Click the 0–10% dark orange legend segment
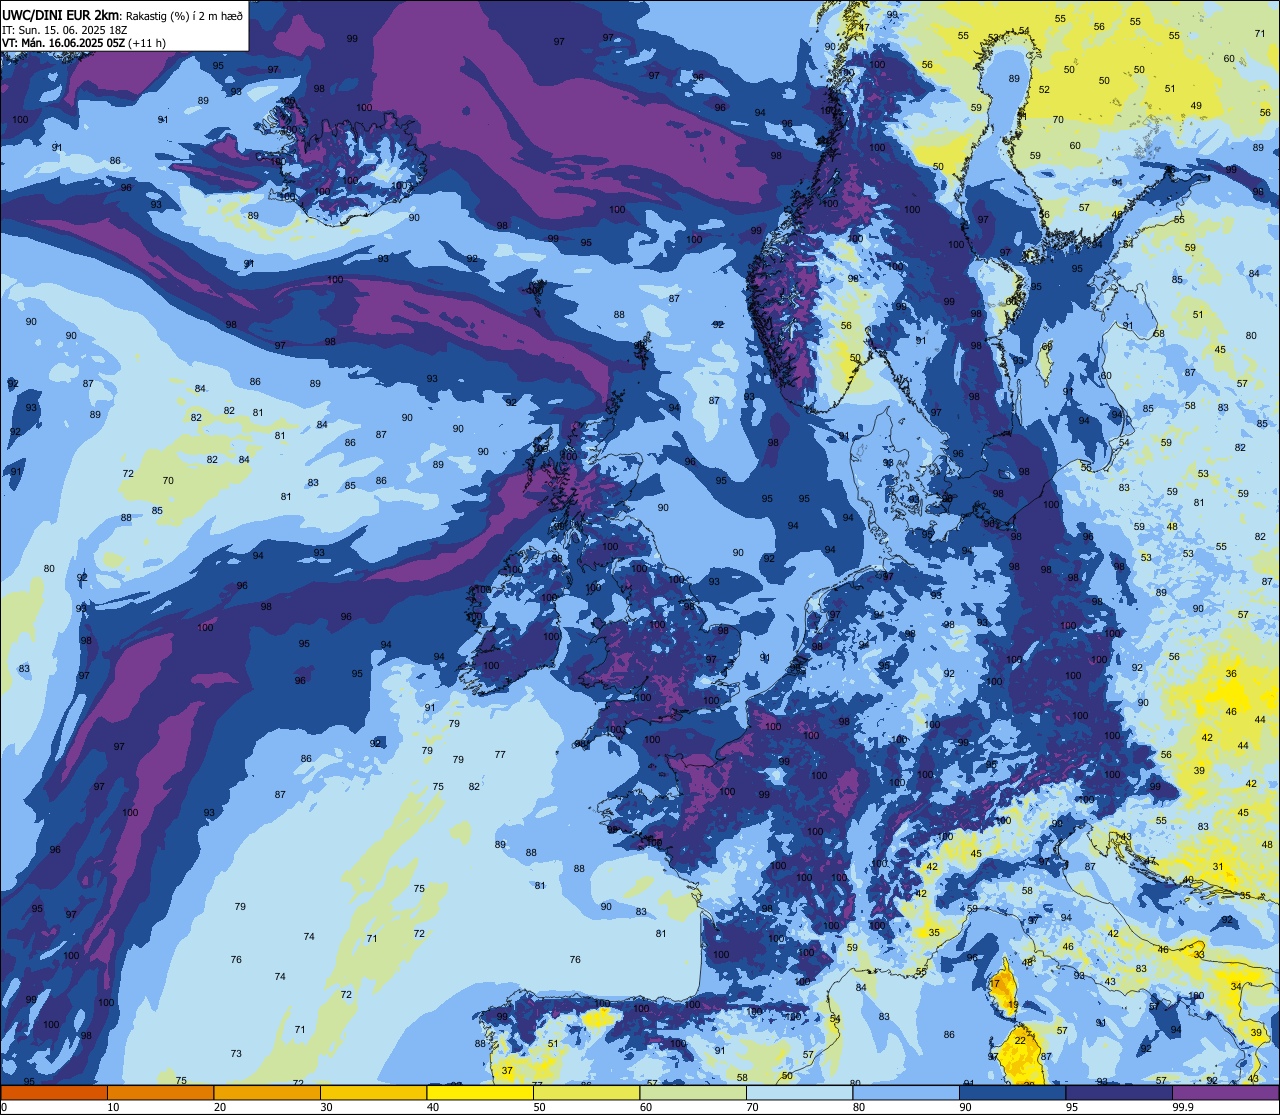This screenshot has width=1280, height=1115. 54,1092
